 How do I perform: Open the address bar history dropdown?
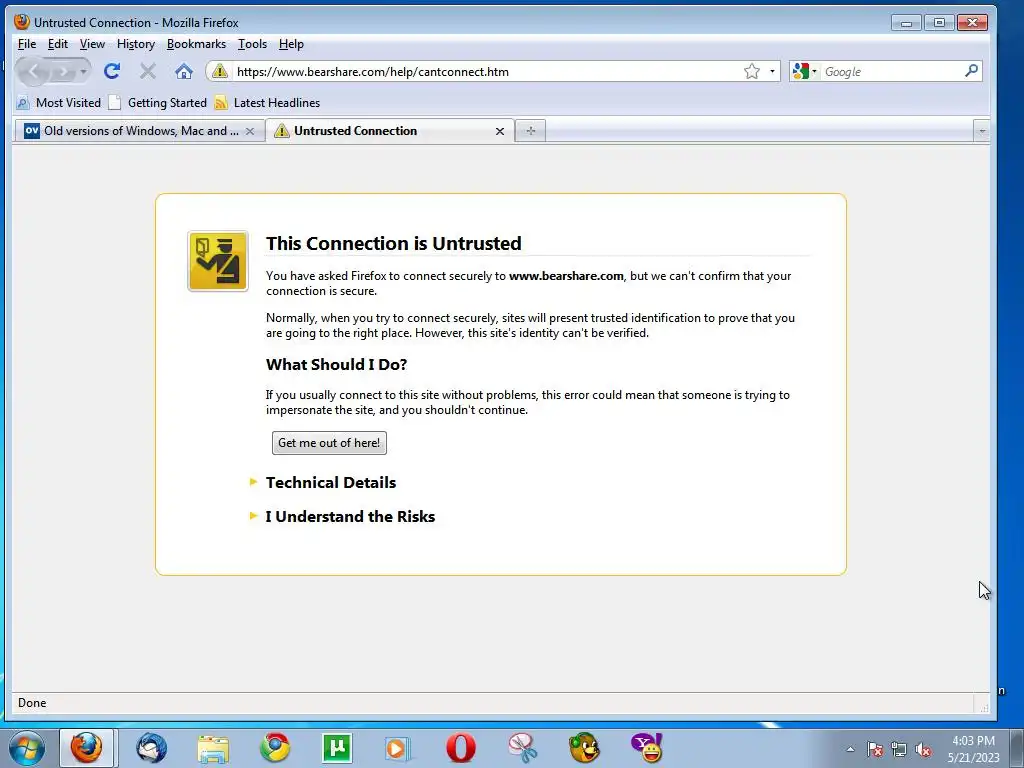coord(772,71)
